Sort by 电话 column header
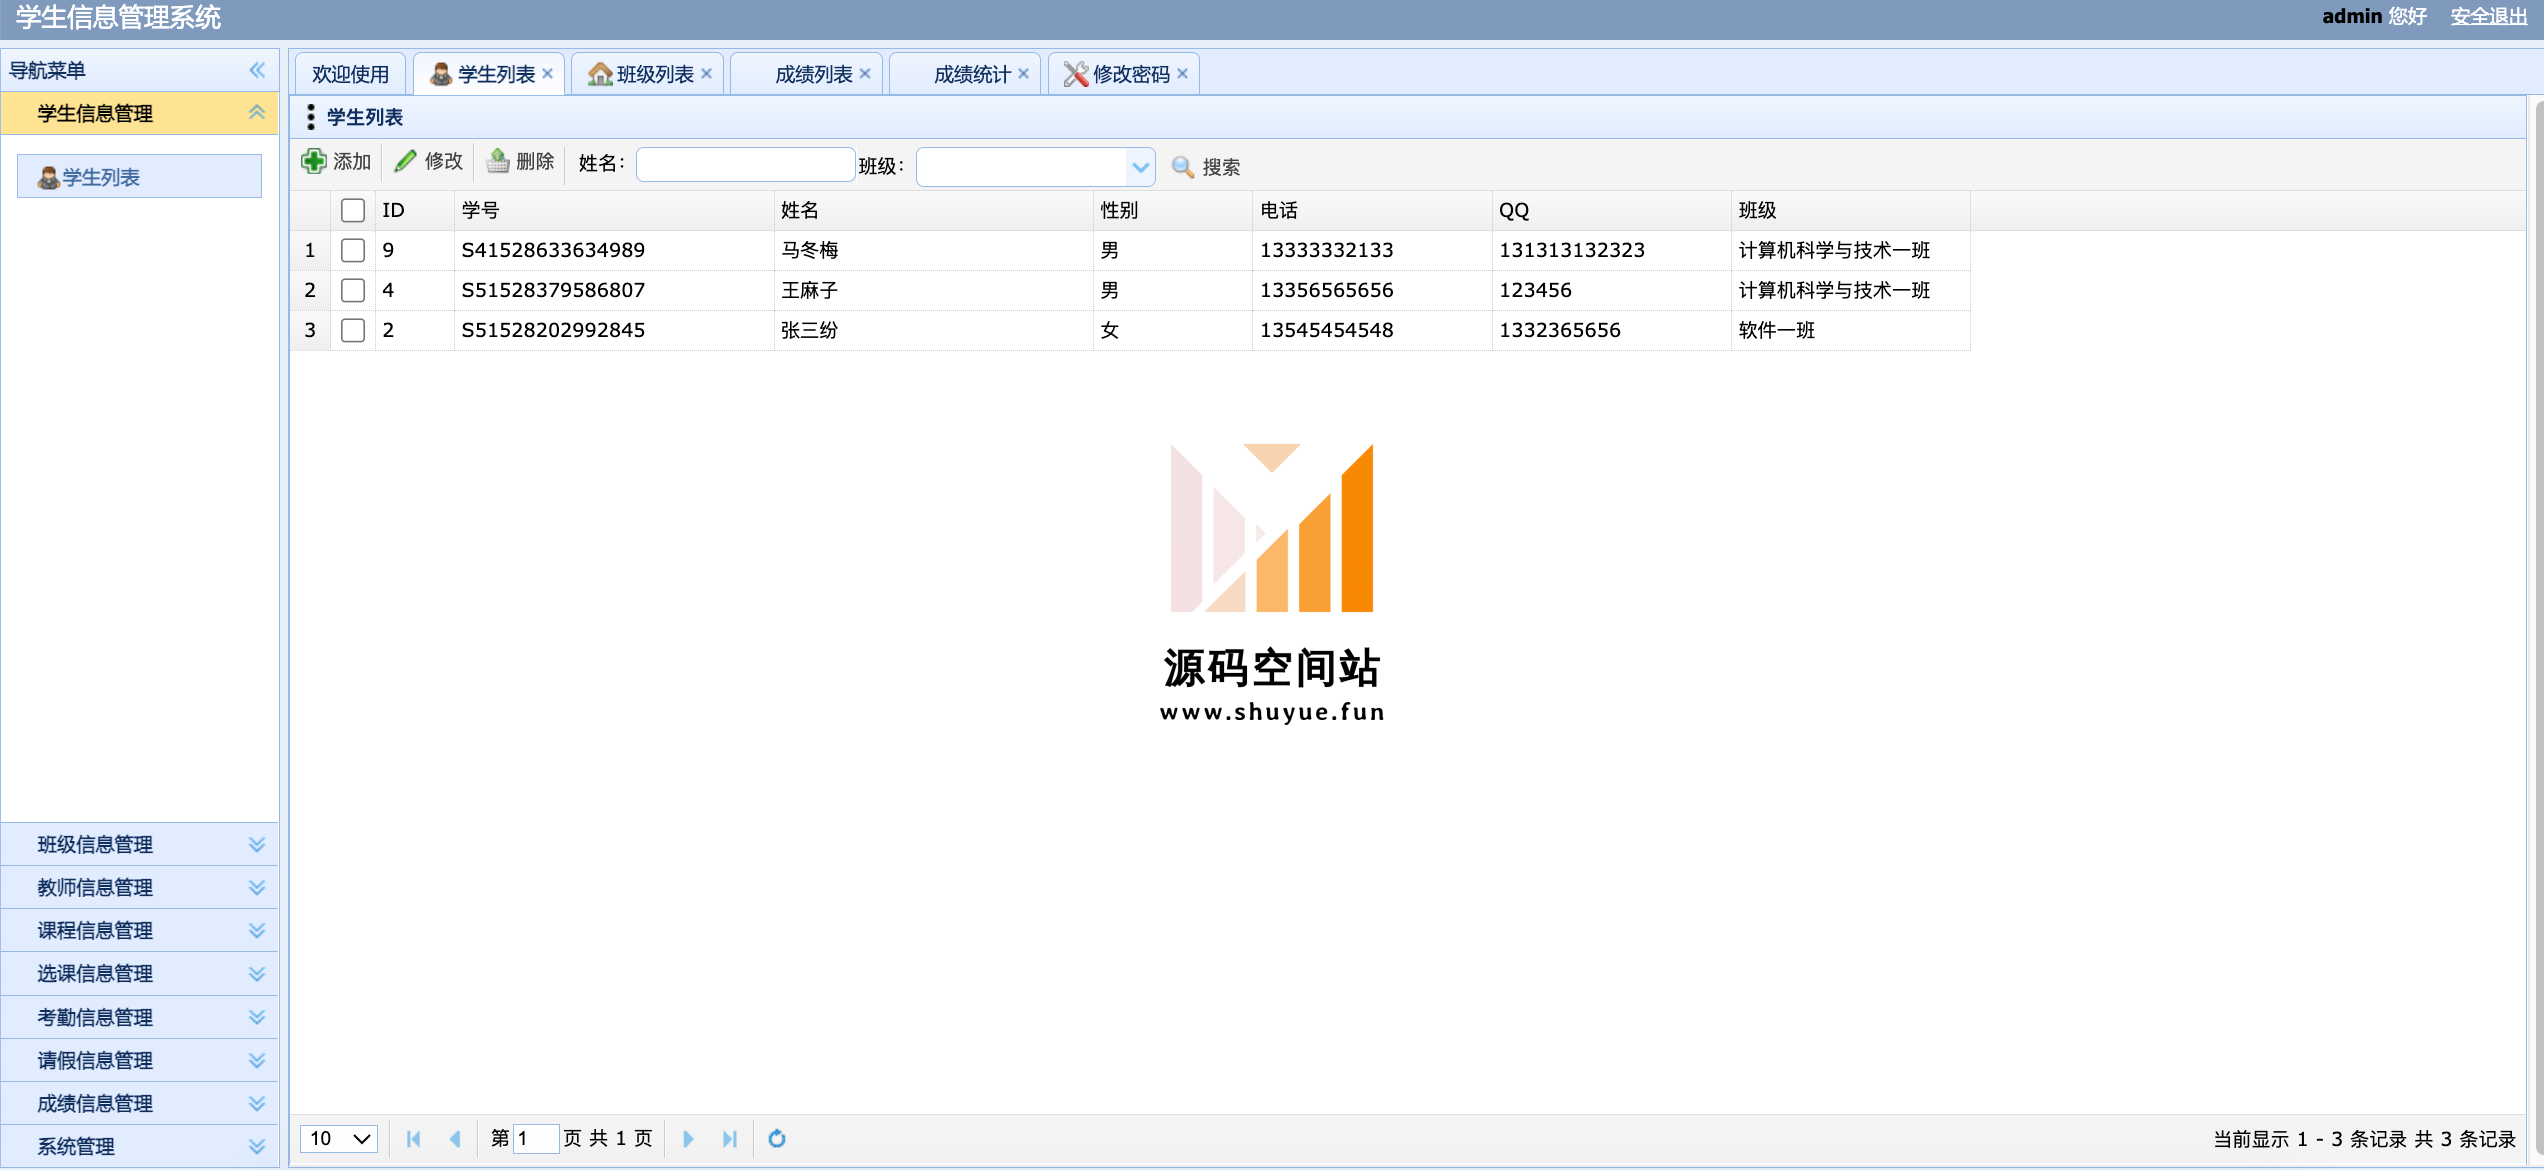Viewport: 2544px width, 1170px height. tap(1371, 210)
